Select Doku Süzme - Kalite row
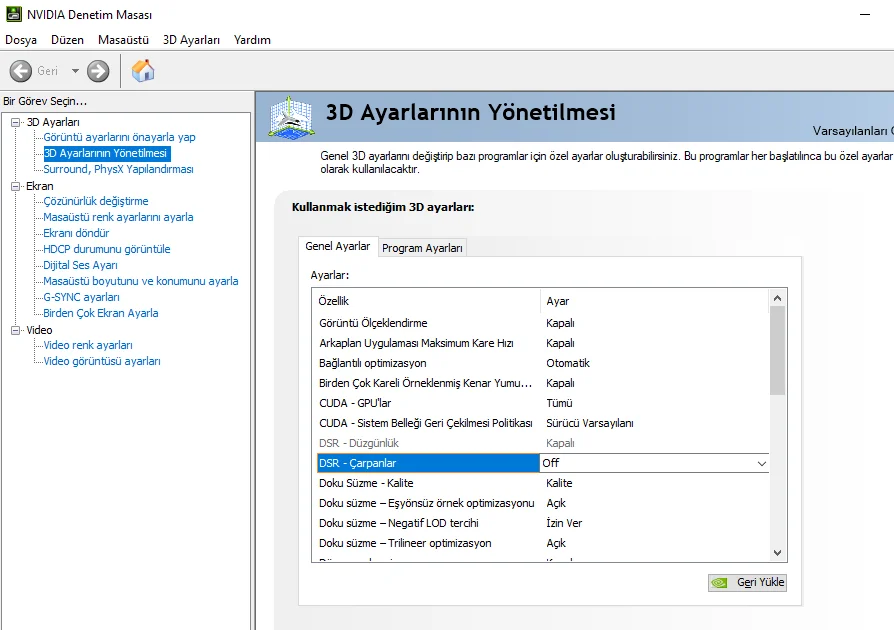 [541, 483]
